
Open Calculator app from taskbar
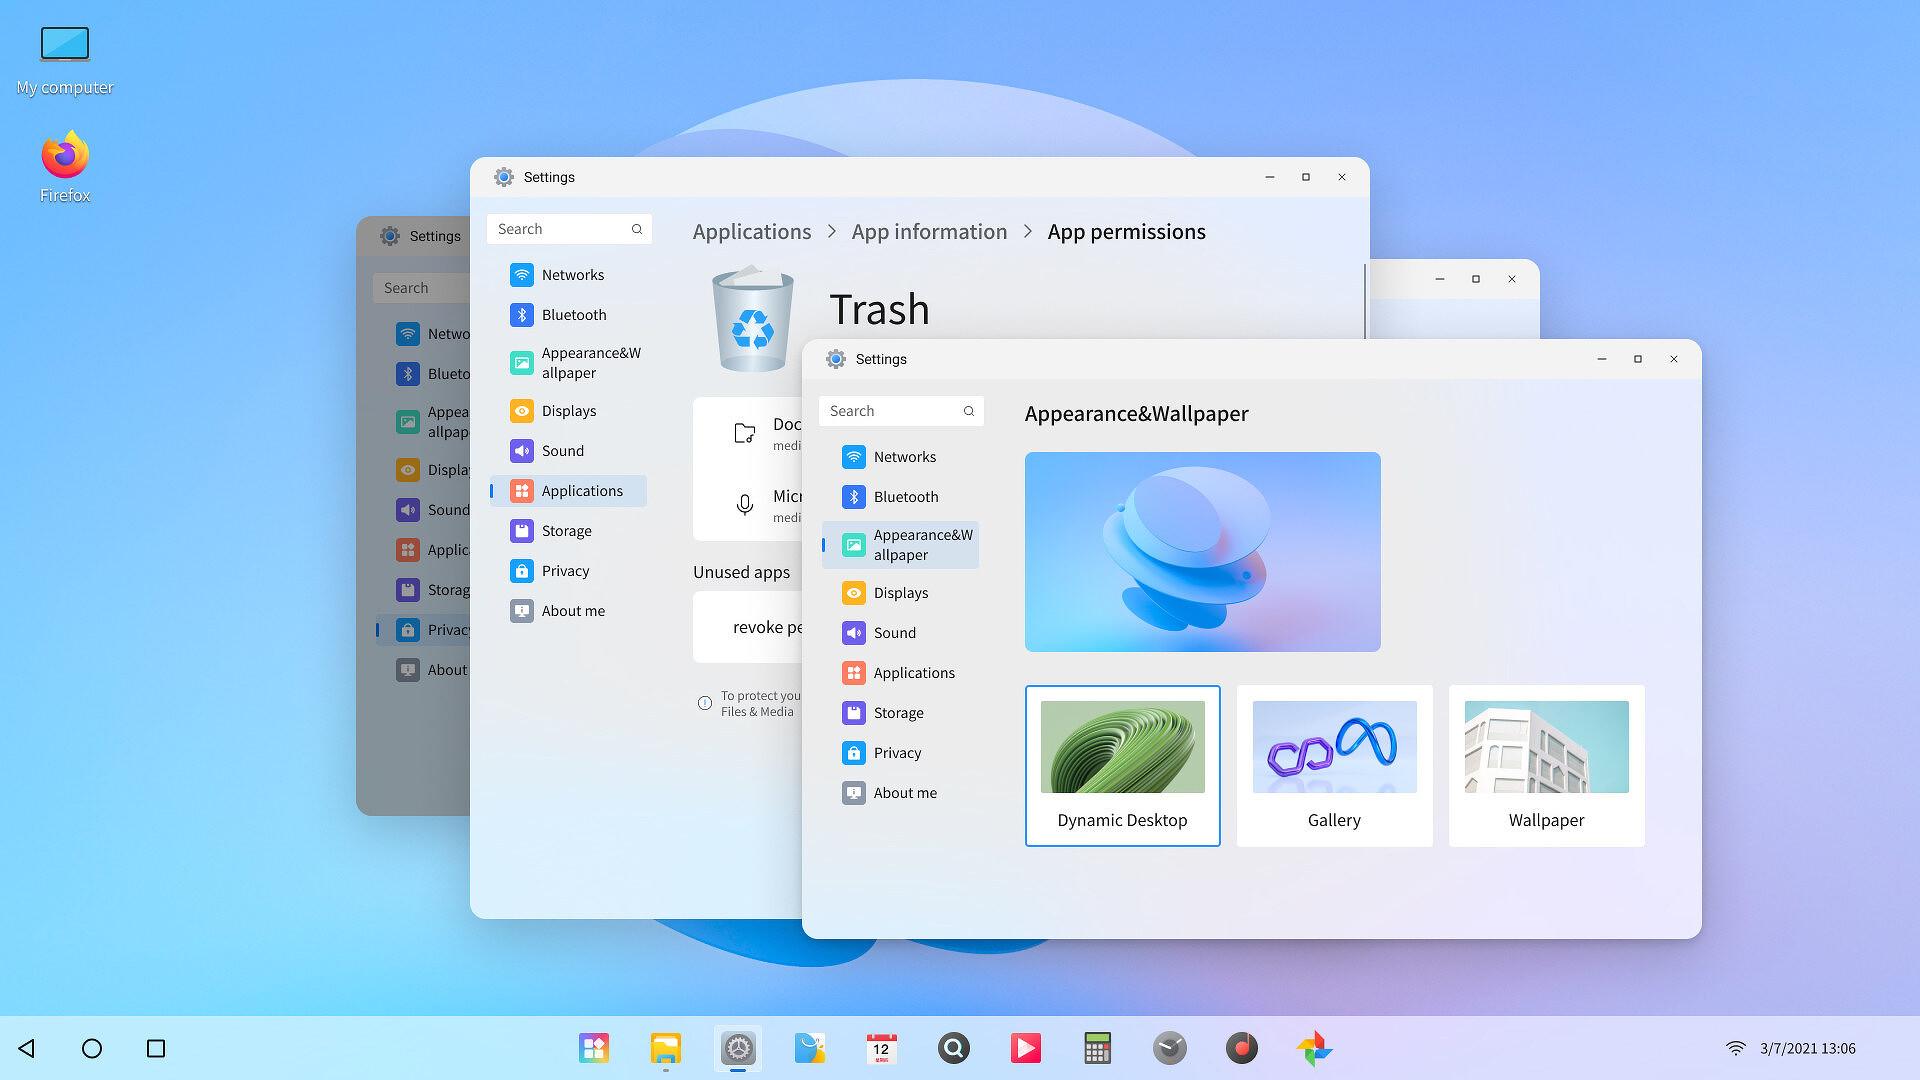pos(1097,1048)
